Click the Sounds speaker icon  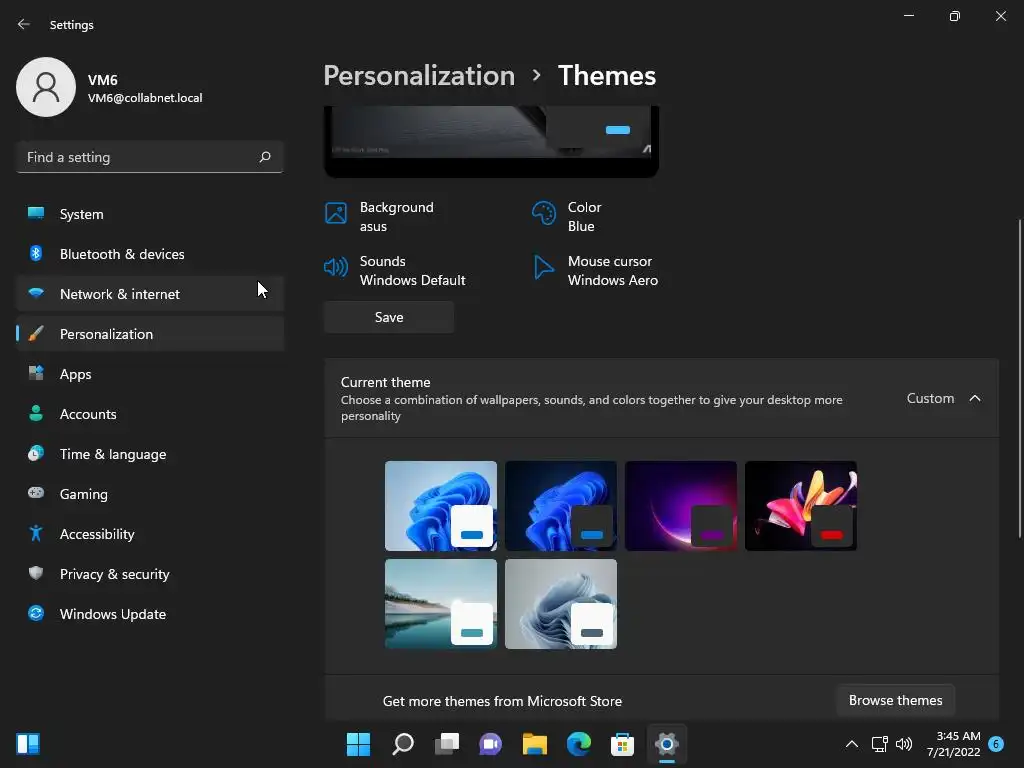[x=336, y=266]
